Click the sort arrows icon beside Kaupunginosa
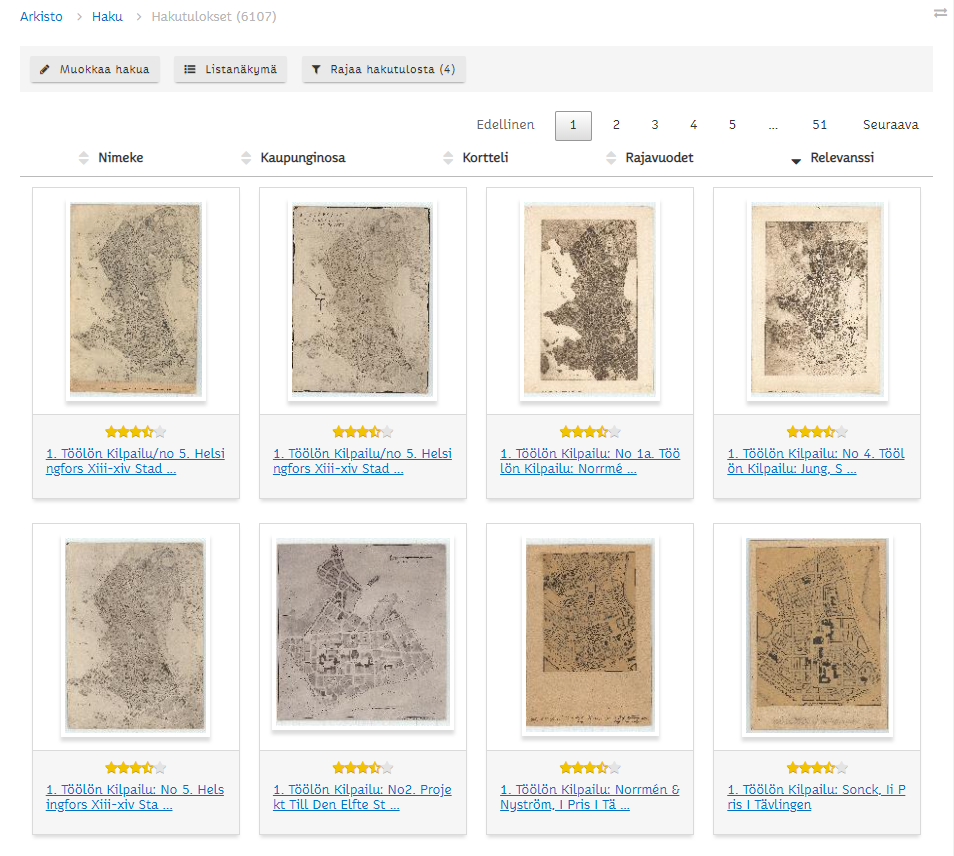This screenshot has height=856, width=954. click(x=246, y=158)
